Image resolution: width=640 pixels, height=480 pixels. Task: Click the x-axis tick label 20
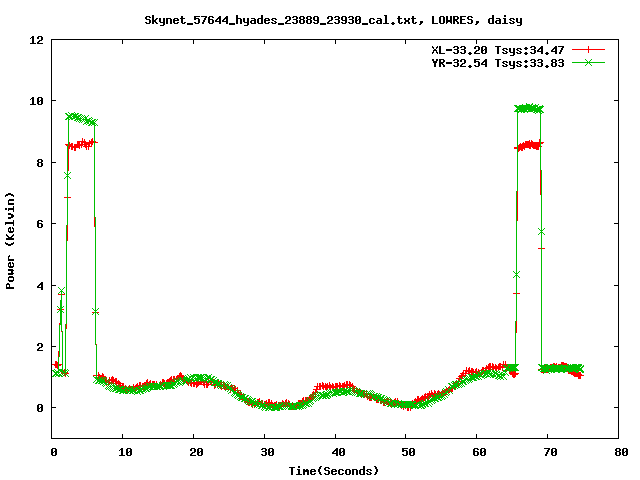(x=196, y=452)
